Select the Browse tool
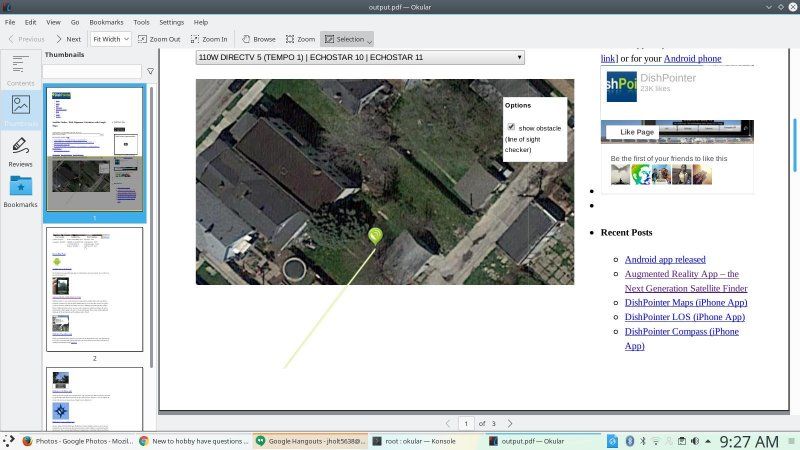 click(x=259, y=39)
